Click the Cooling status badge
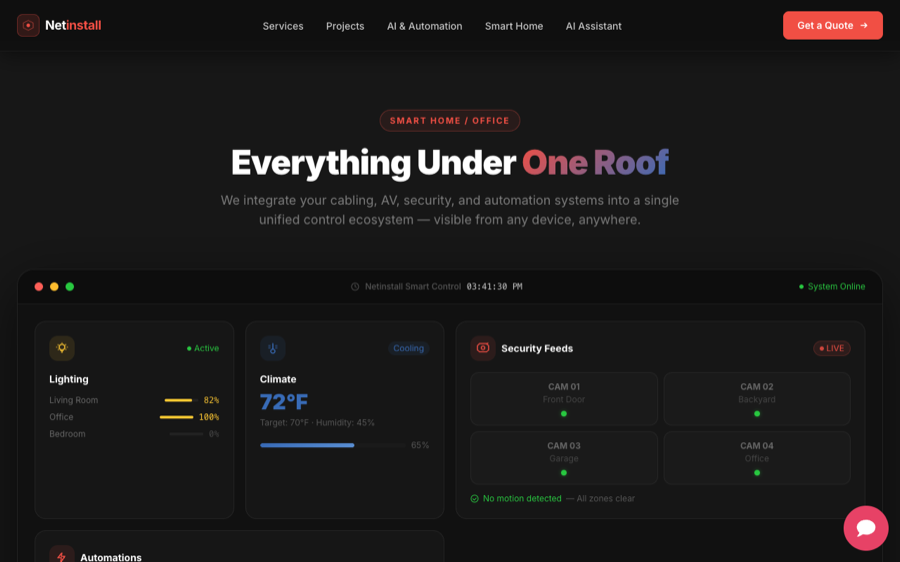Image resolution: width=900 pixels, height=562 pixels. coord(409,348)
